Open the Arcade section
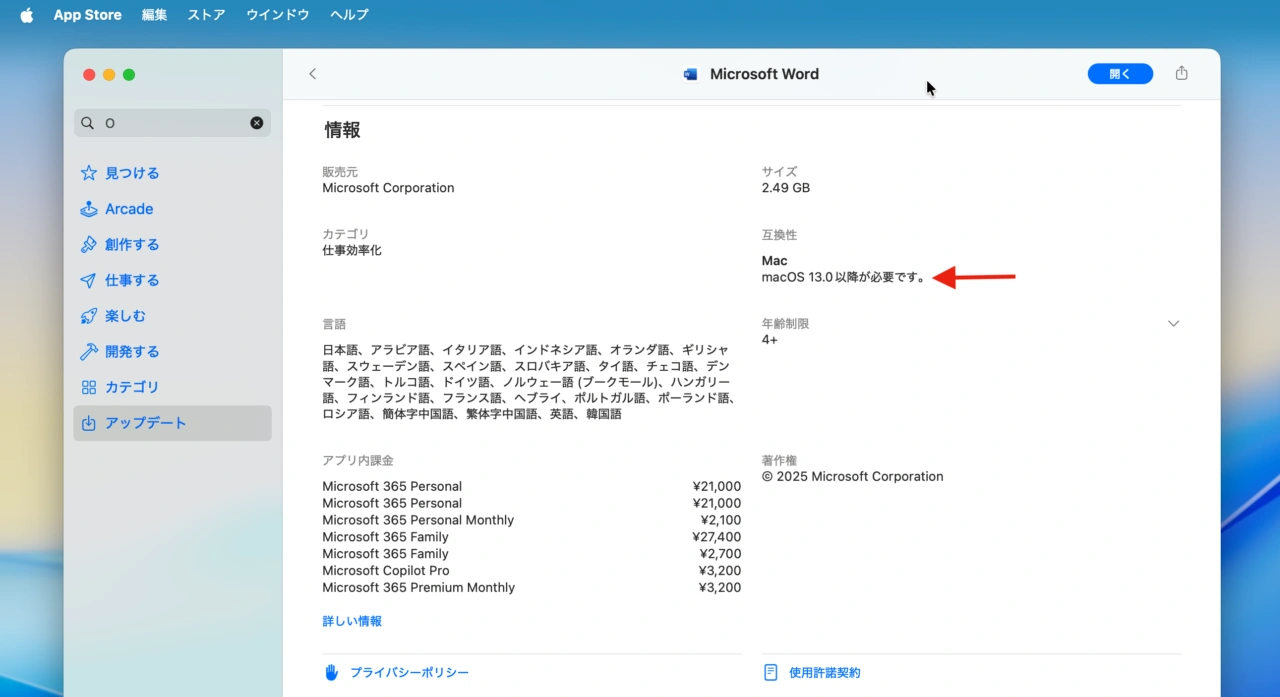 point(127,208)
